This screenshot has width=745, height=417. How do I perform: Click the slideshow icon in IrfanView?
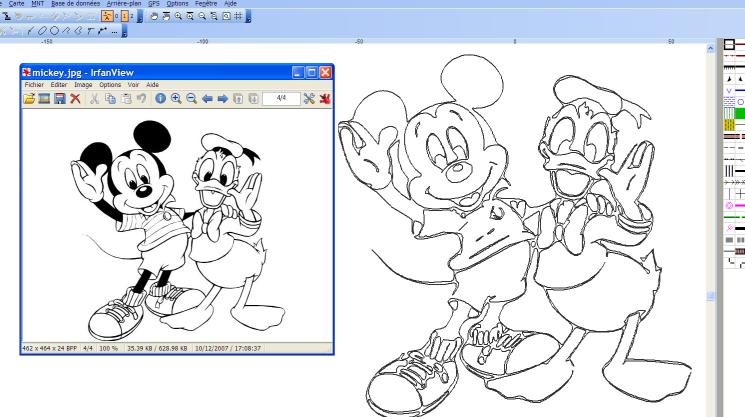click(x=44, y=98)
